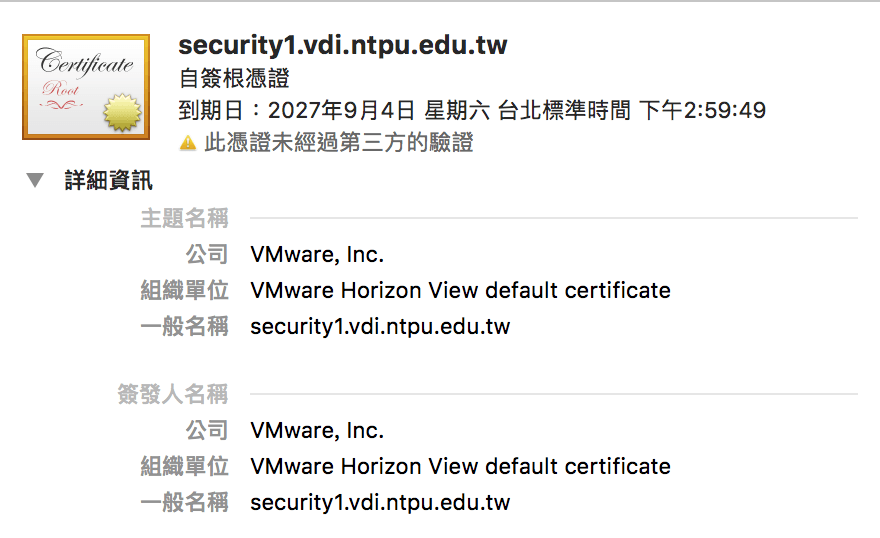Collapse the 詳細資訊 disclosure triangle
880x538 pixels.
pyautogui.click(x=36, y=180)
